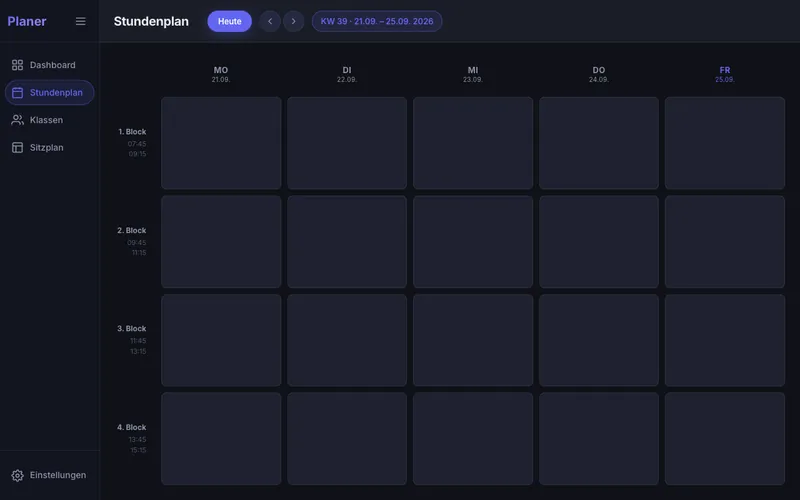
Task: Open Einstellungen at the sidebar bottom
Action: pyautogui.click(x=49, y=476)
